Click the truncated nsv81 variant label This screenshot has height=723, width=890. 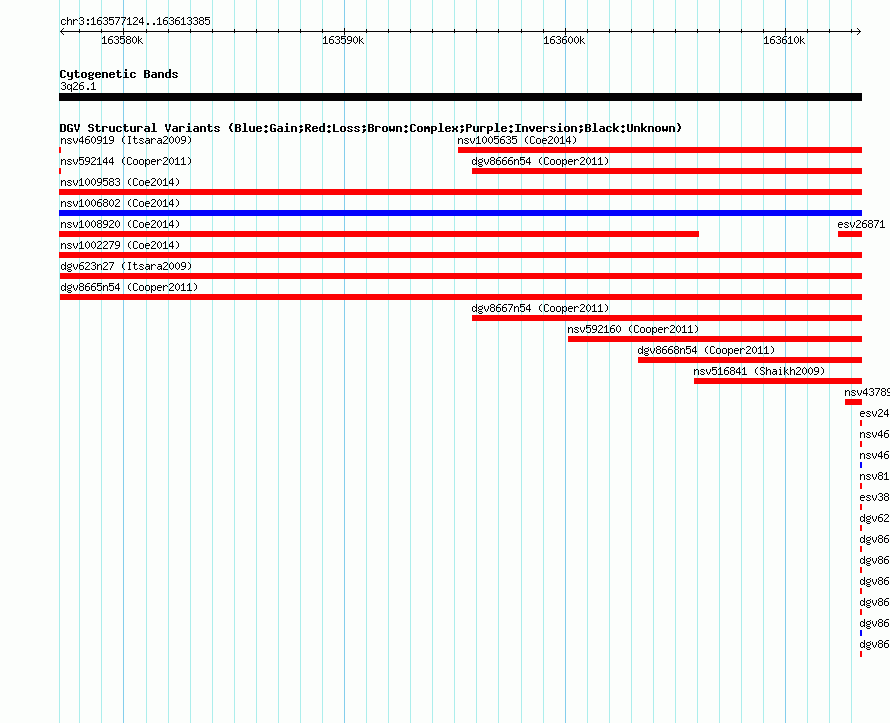click(874, 476)
